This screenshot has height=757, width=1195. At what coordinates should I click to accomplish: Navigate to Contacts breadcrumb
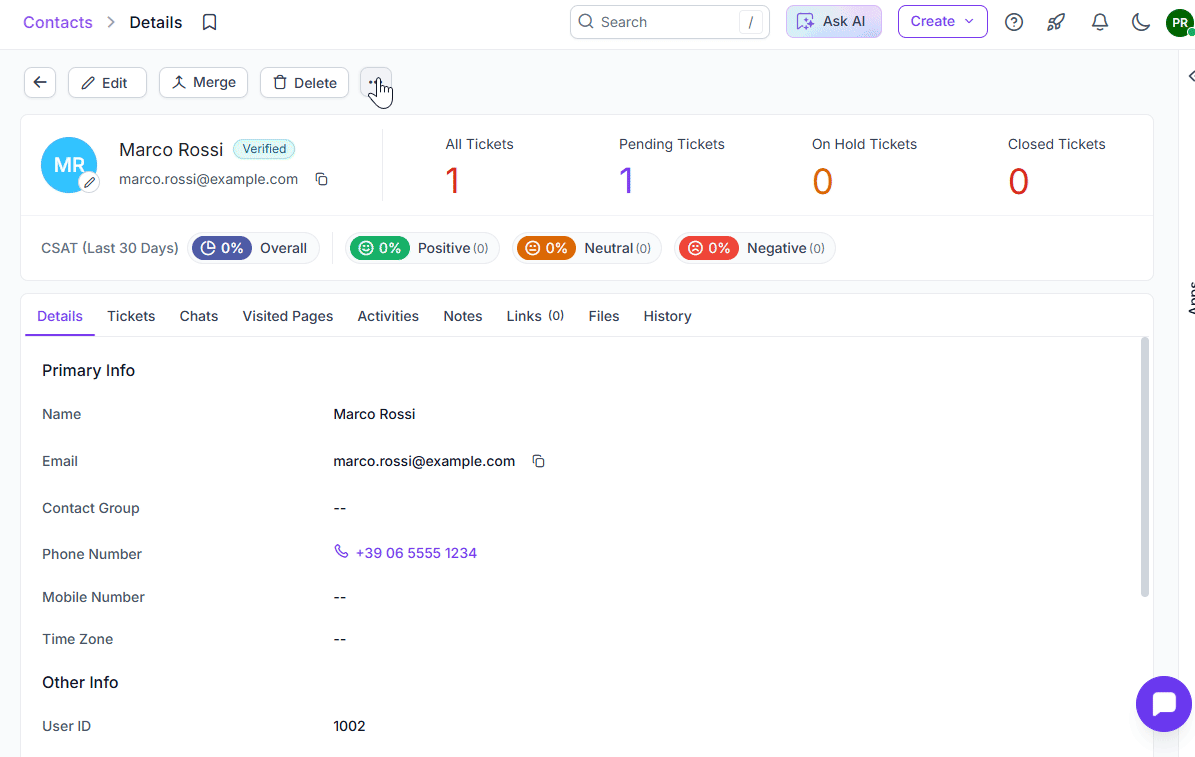click(57, 22)
